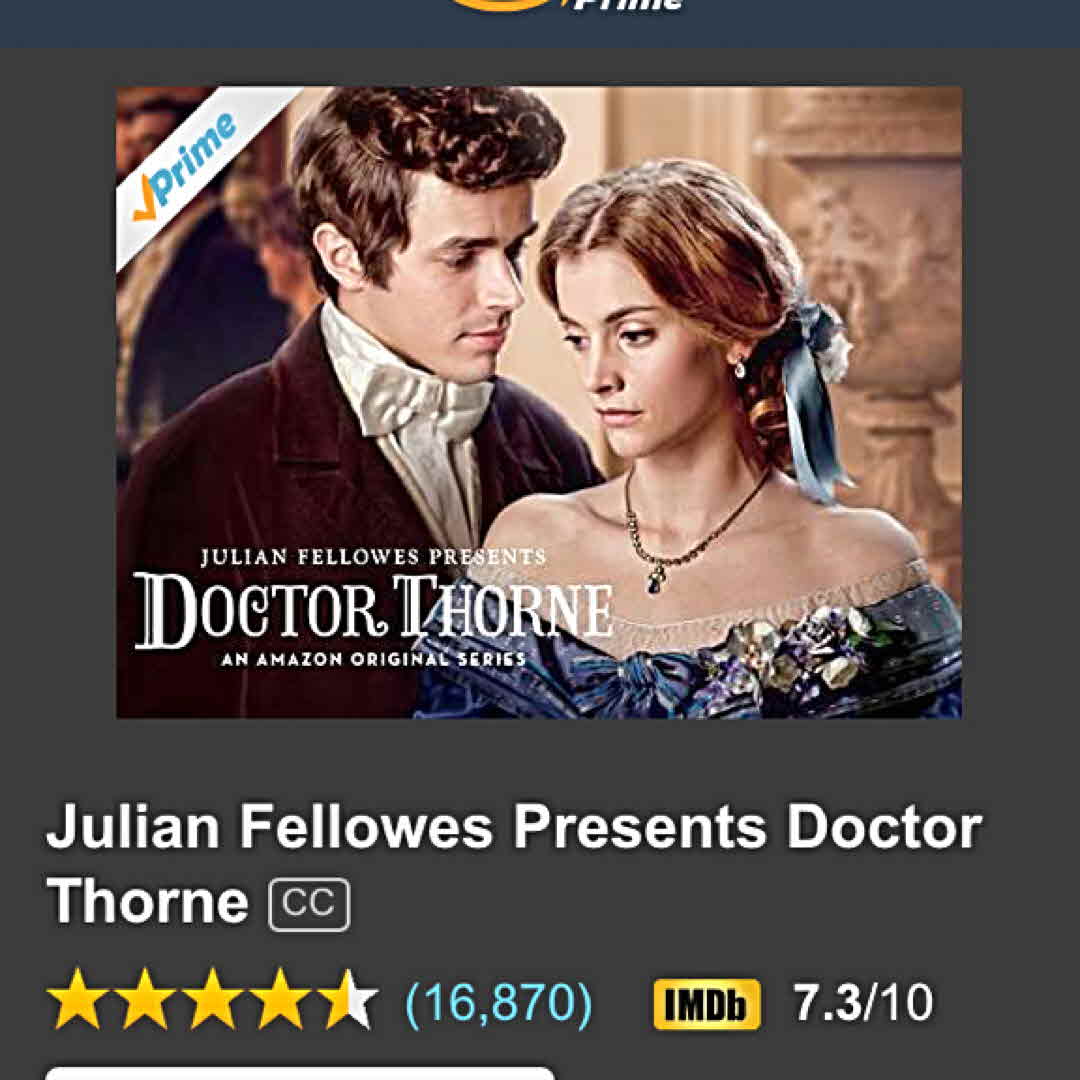Tap the white button at bottom edge
The width and height of the screenshot is (1080, 1080).
(300, 1073)
